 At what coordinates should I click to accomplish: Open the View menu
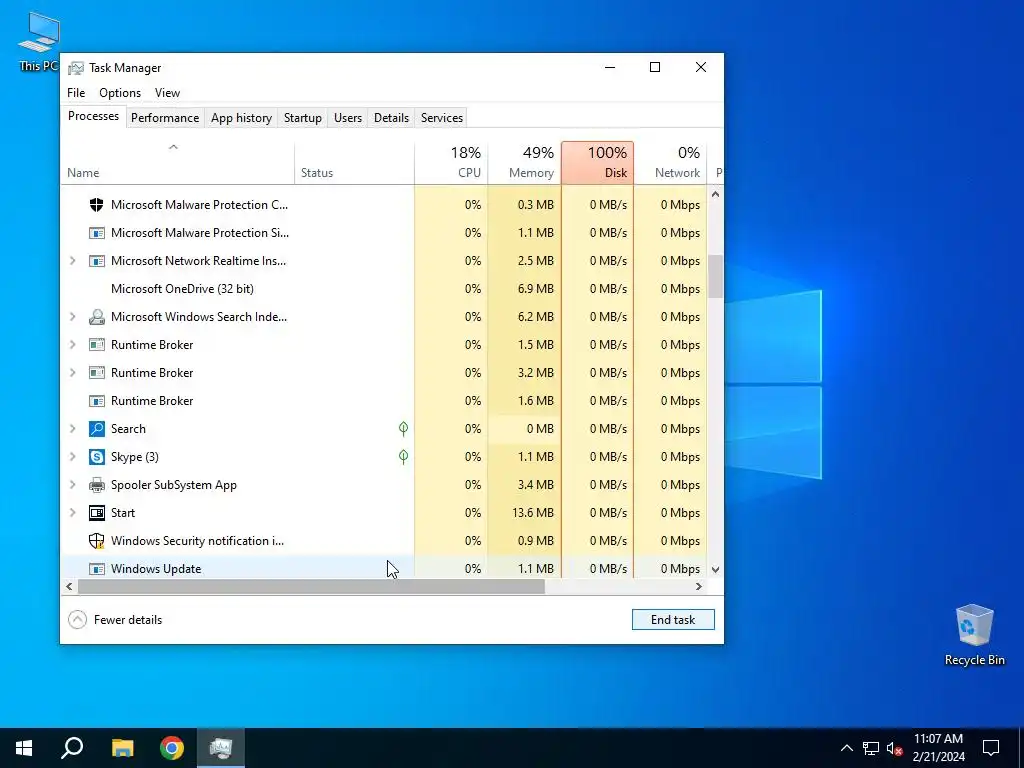[x=167, y=93]
